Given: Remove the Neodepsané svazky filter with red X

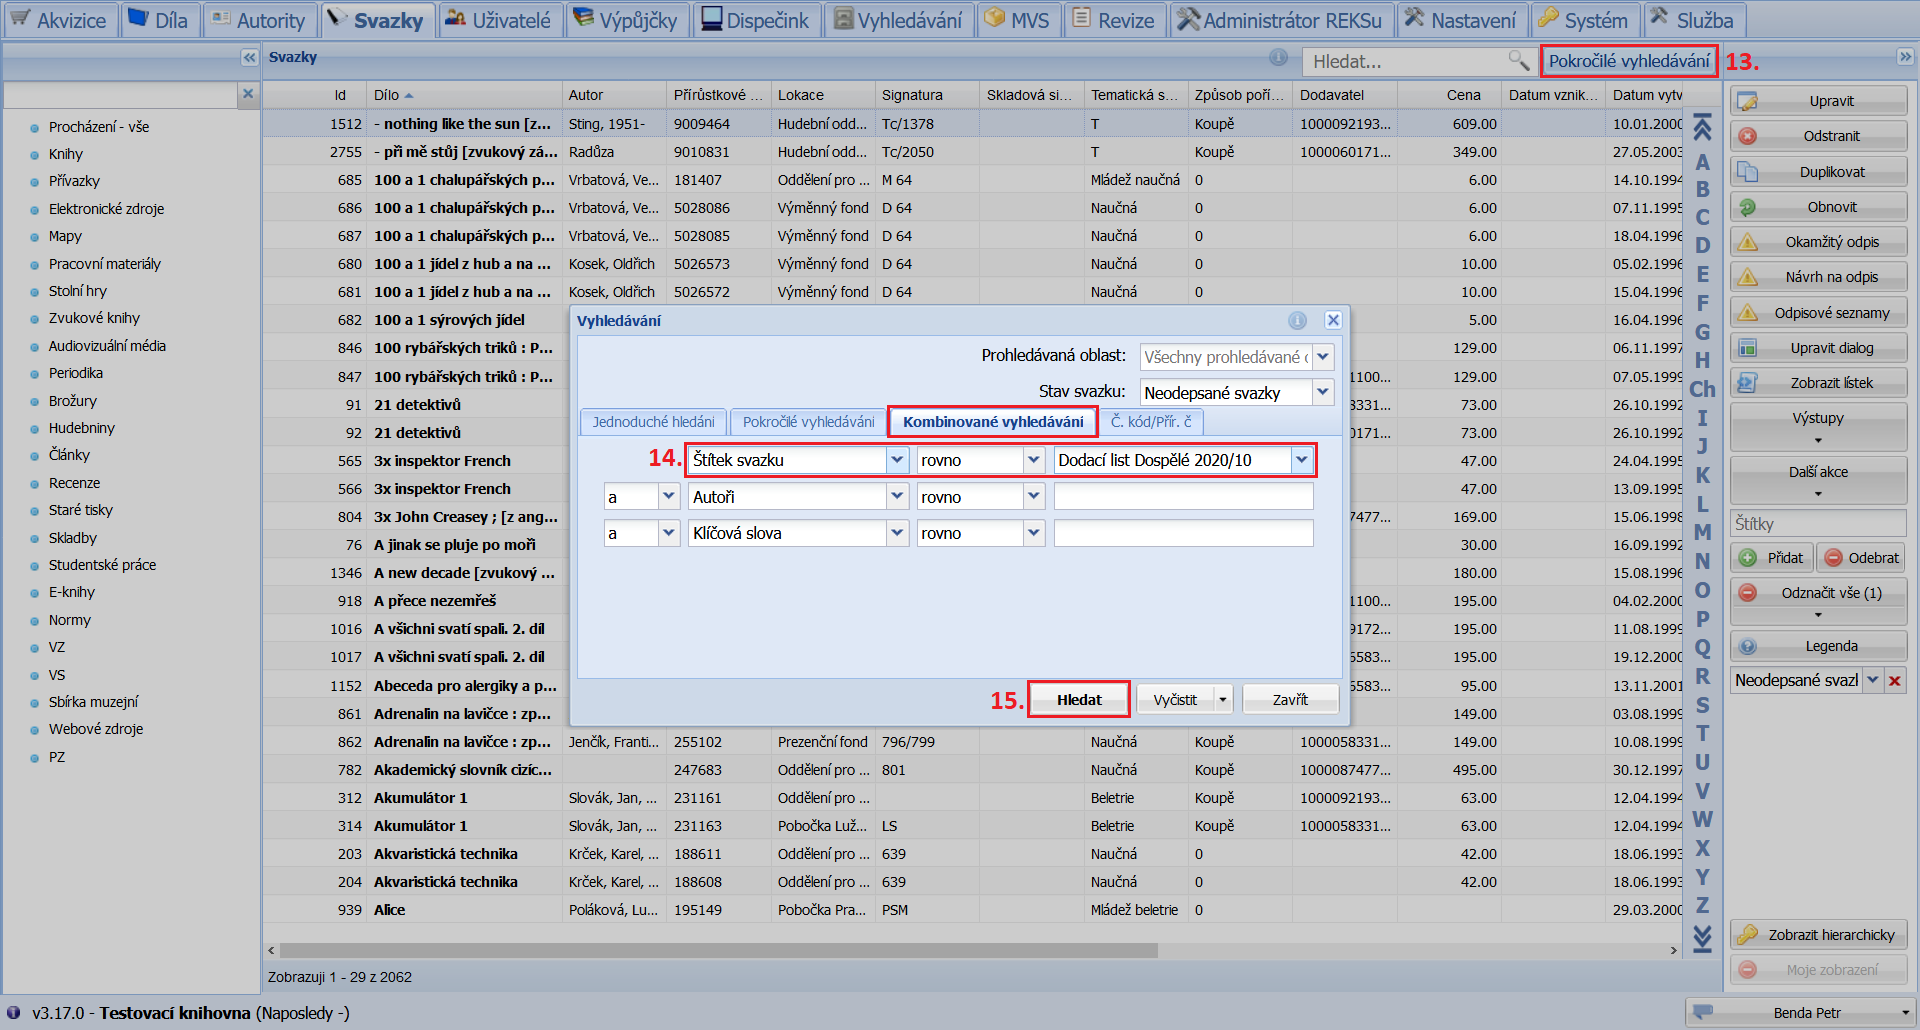Looking at the screenshot, I should [x=1895, y=681].
